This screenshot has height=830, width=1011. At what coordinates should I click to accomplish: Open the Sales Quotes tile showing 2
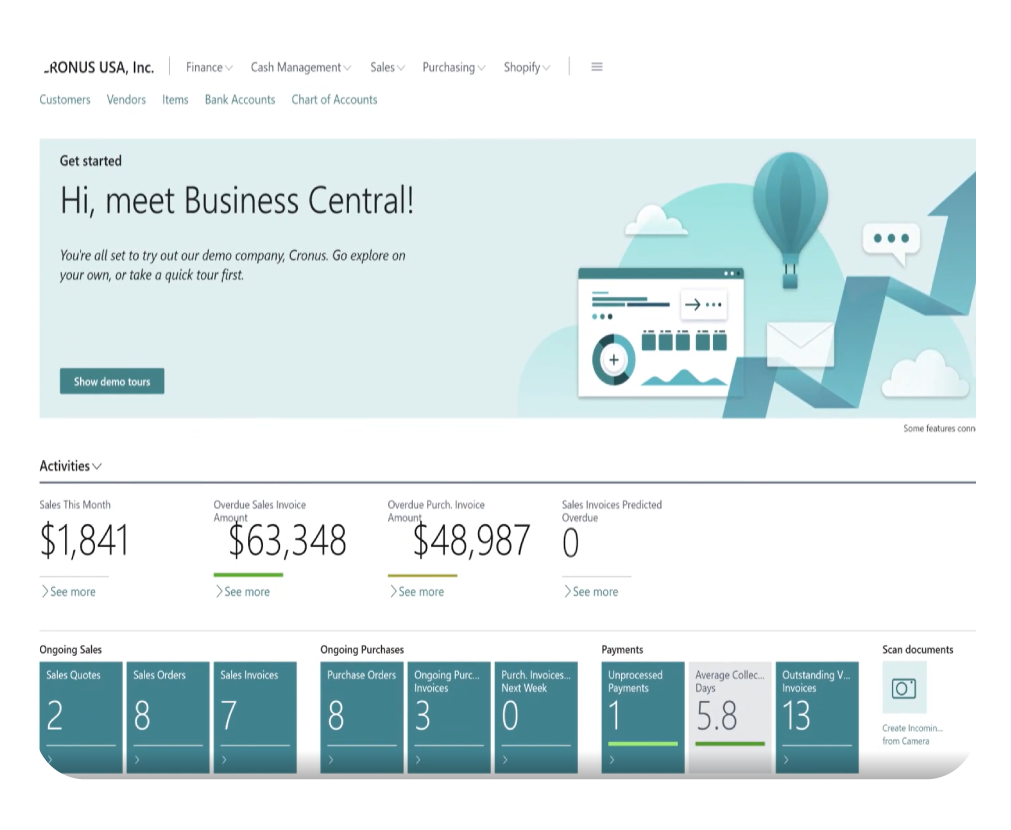pos(81,717)
